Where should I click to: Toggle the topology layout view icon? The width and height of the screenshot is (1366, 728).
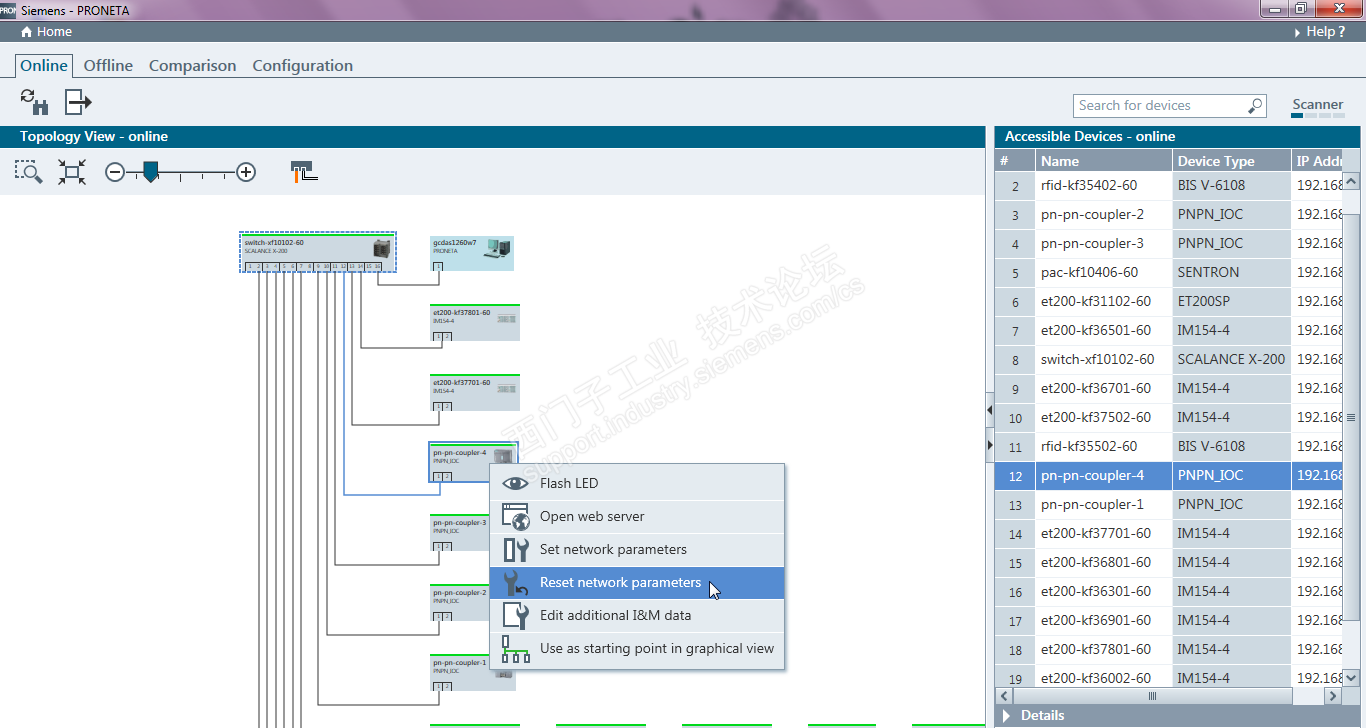click(304, 171)
